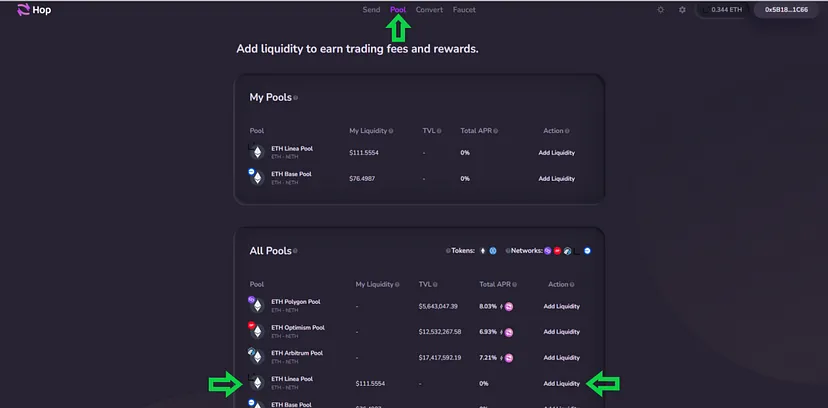Image resolution: width=828 pixels, height=408 pixels.
Task: Toggle the light/dark theme sun icon
Action: click(x=660, y=10)
